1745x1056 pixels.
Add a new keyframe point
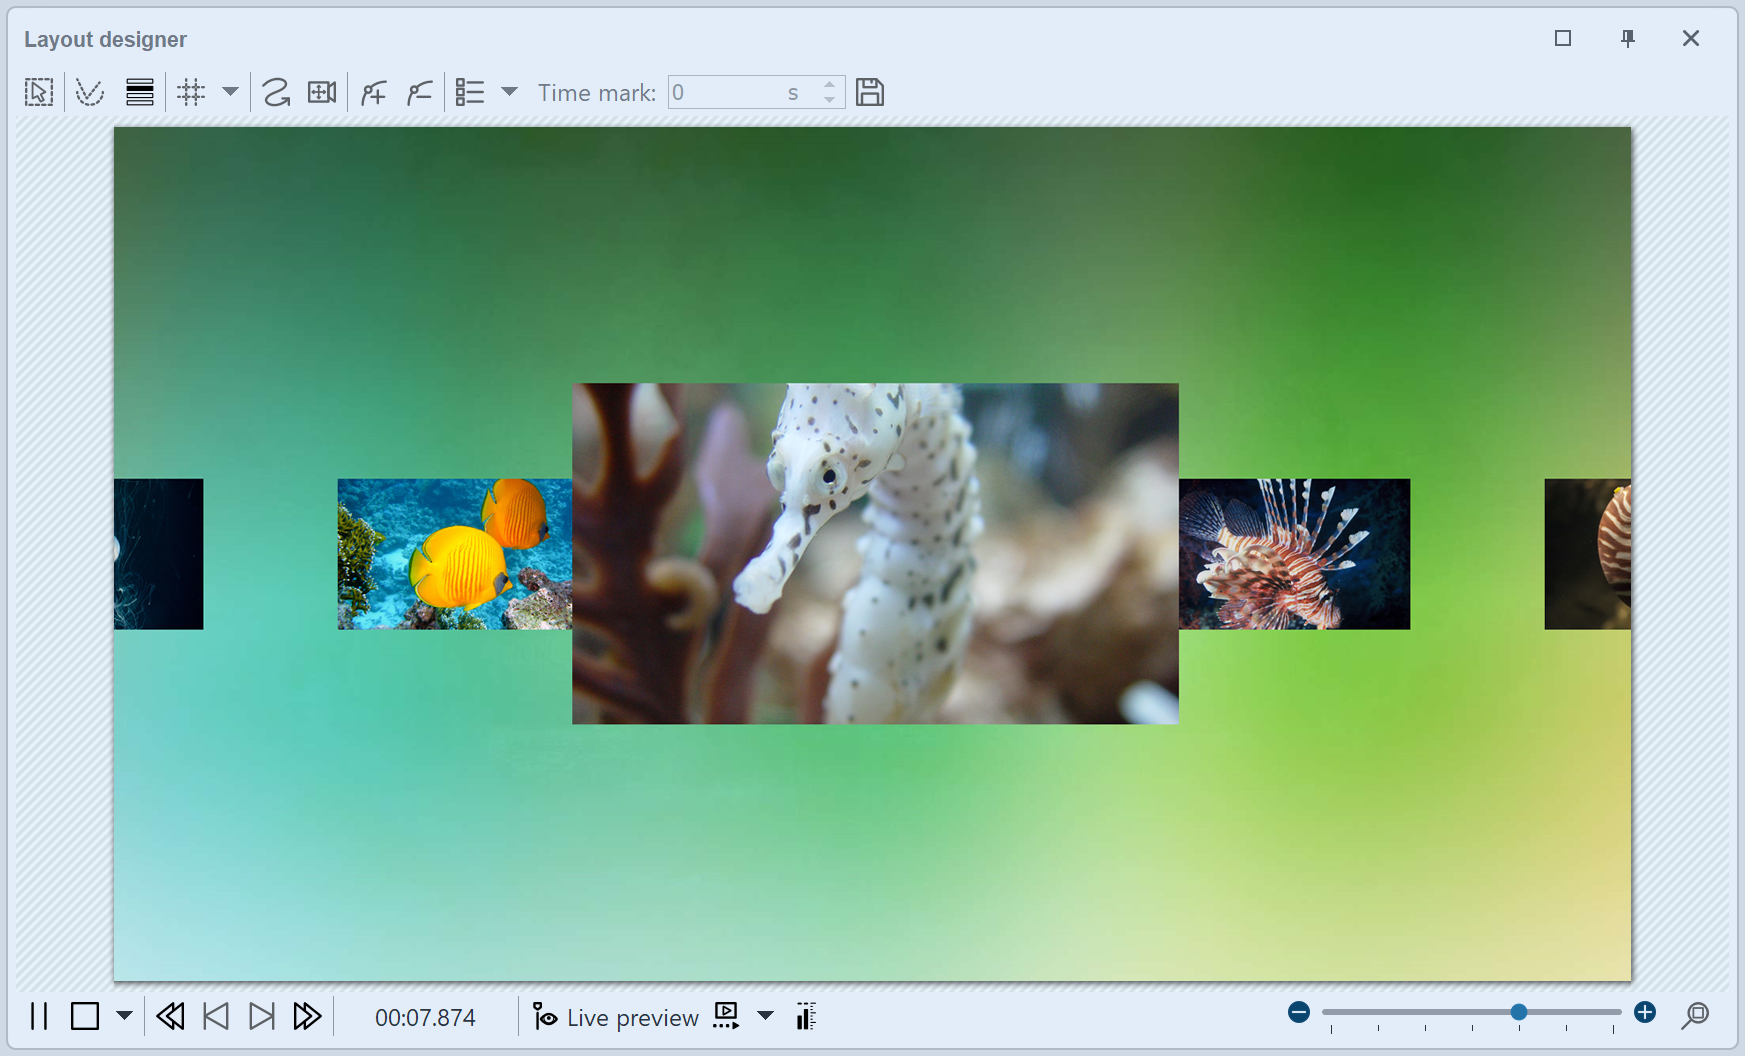click(371, 92)
